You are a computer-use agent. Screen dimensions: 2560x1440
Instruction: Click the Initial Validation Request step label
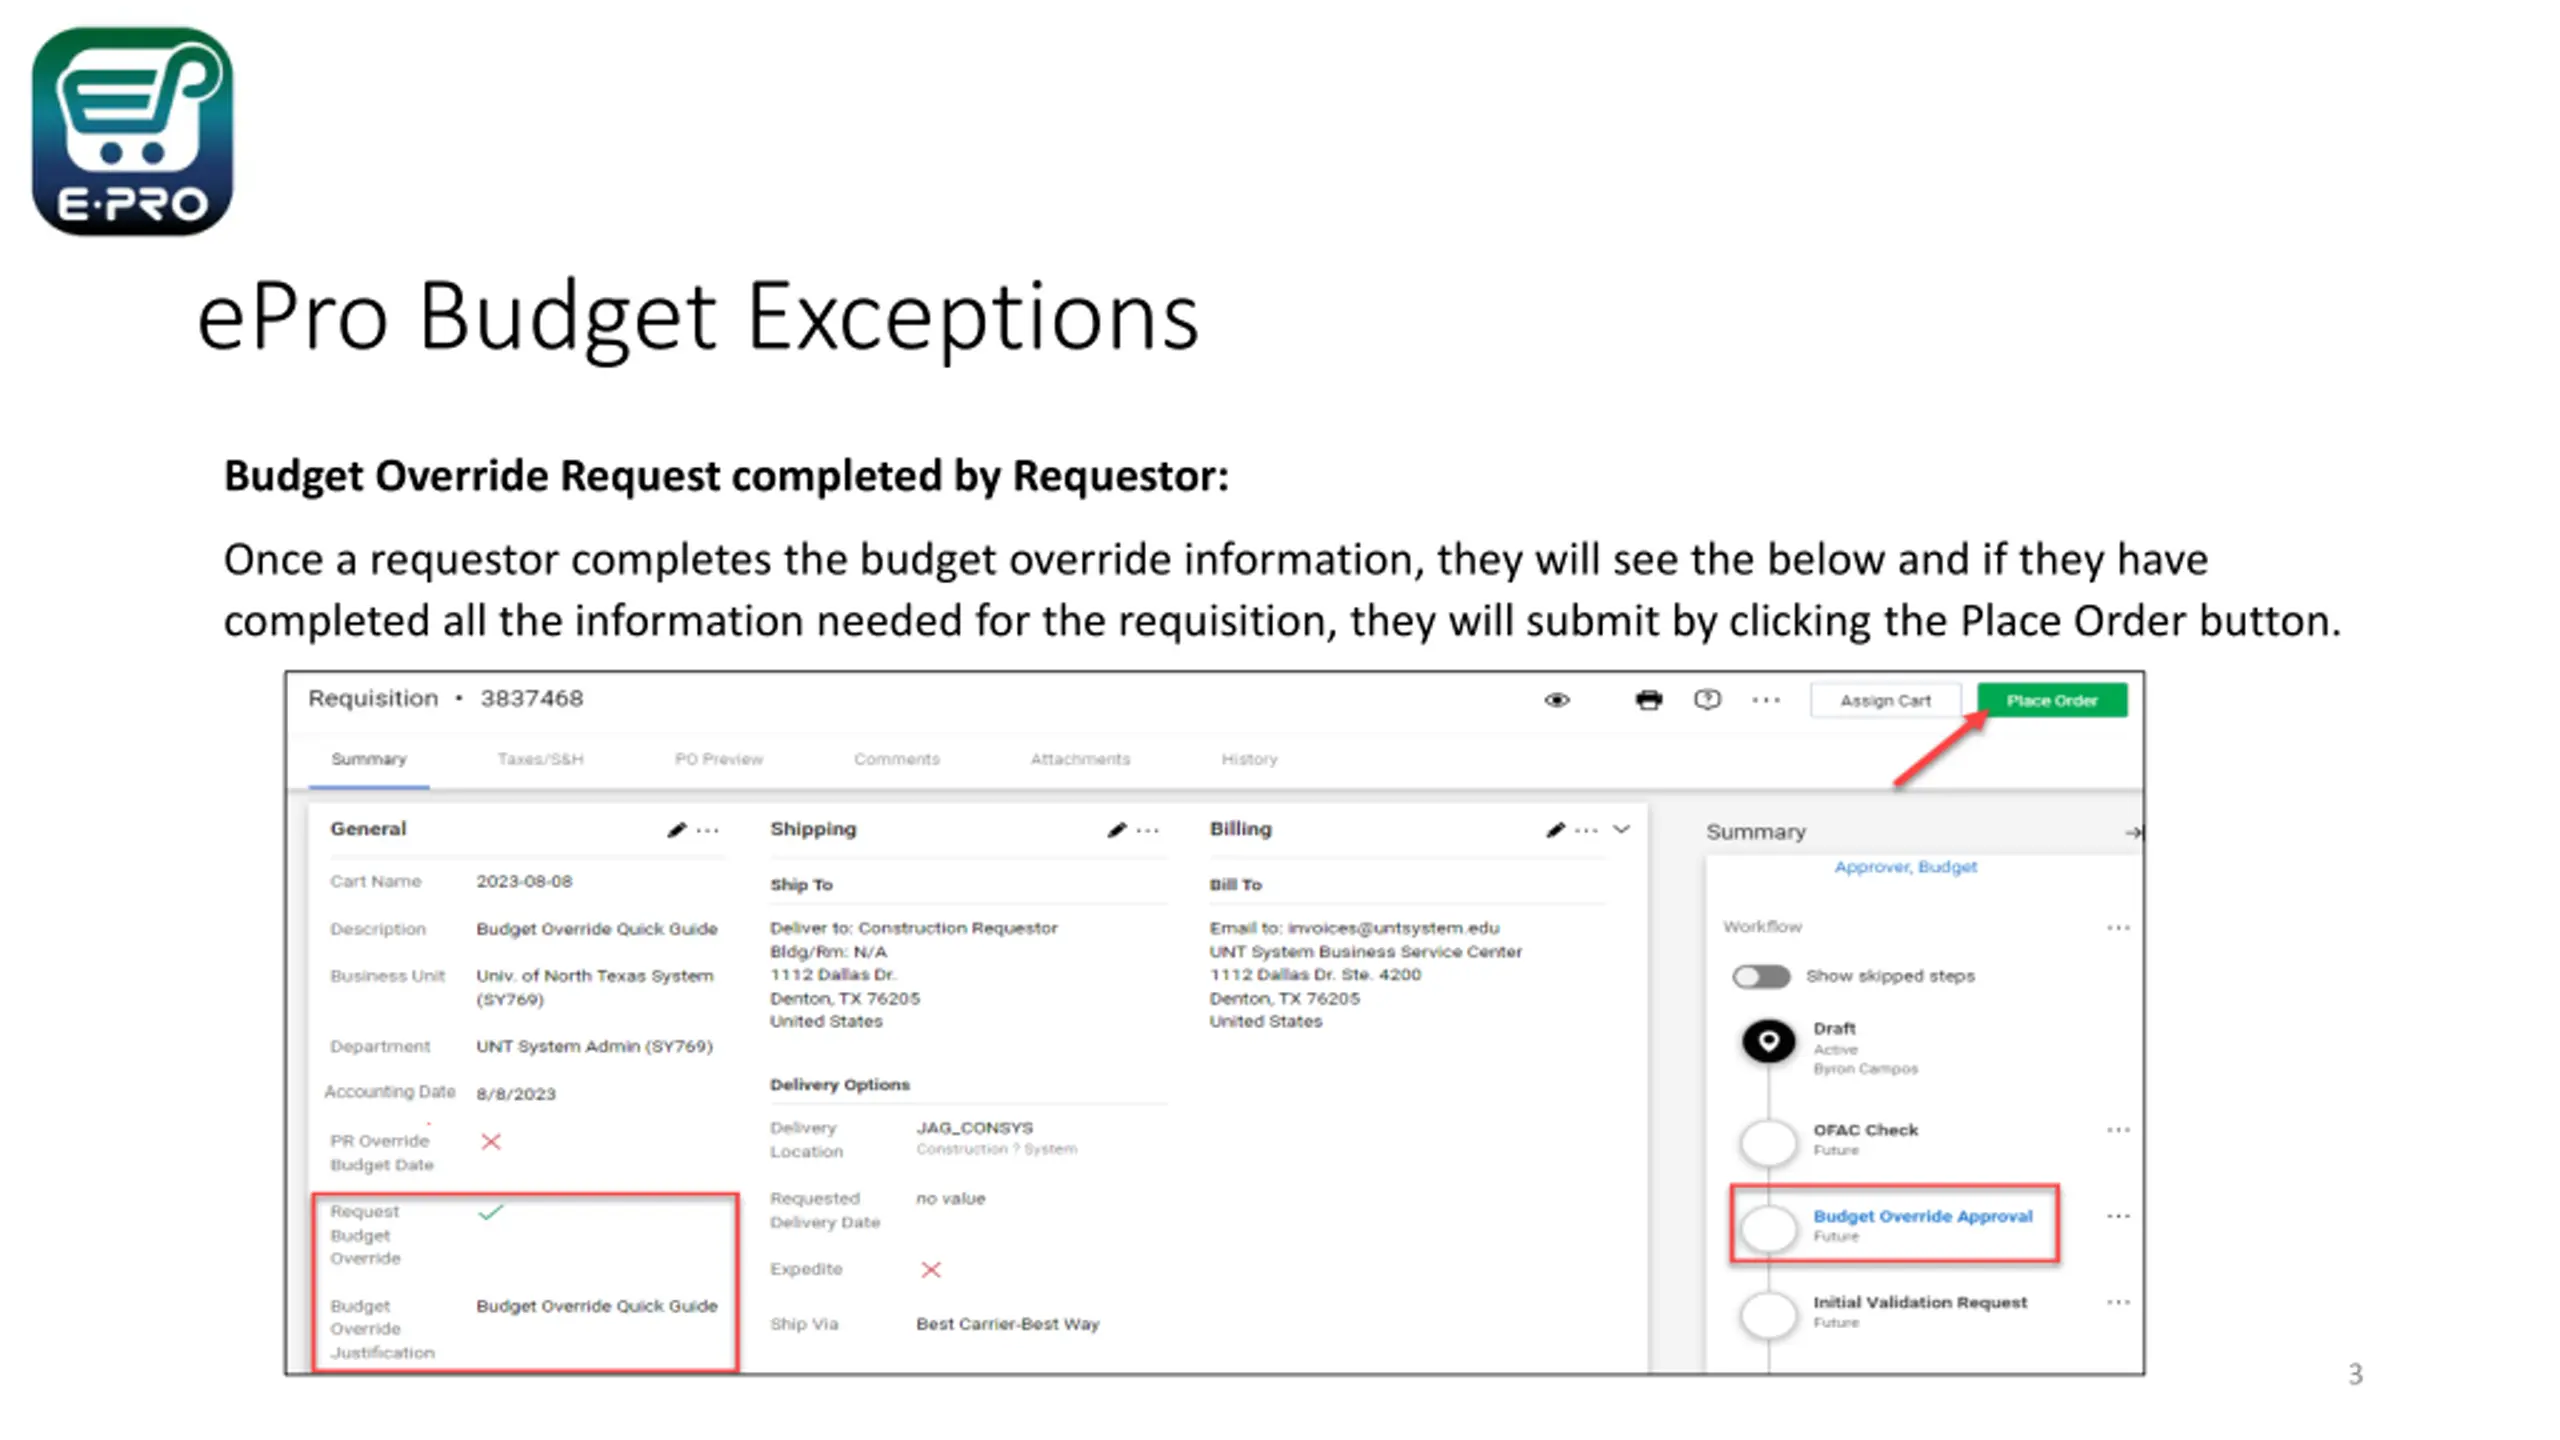[x=1920, y=1302]
